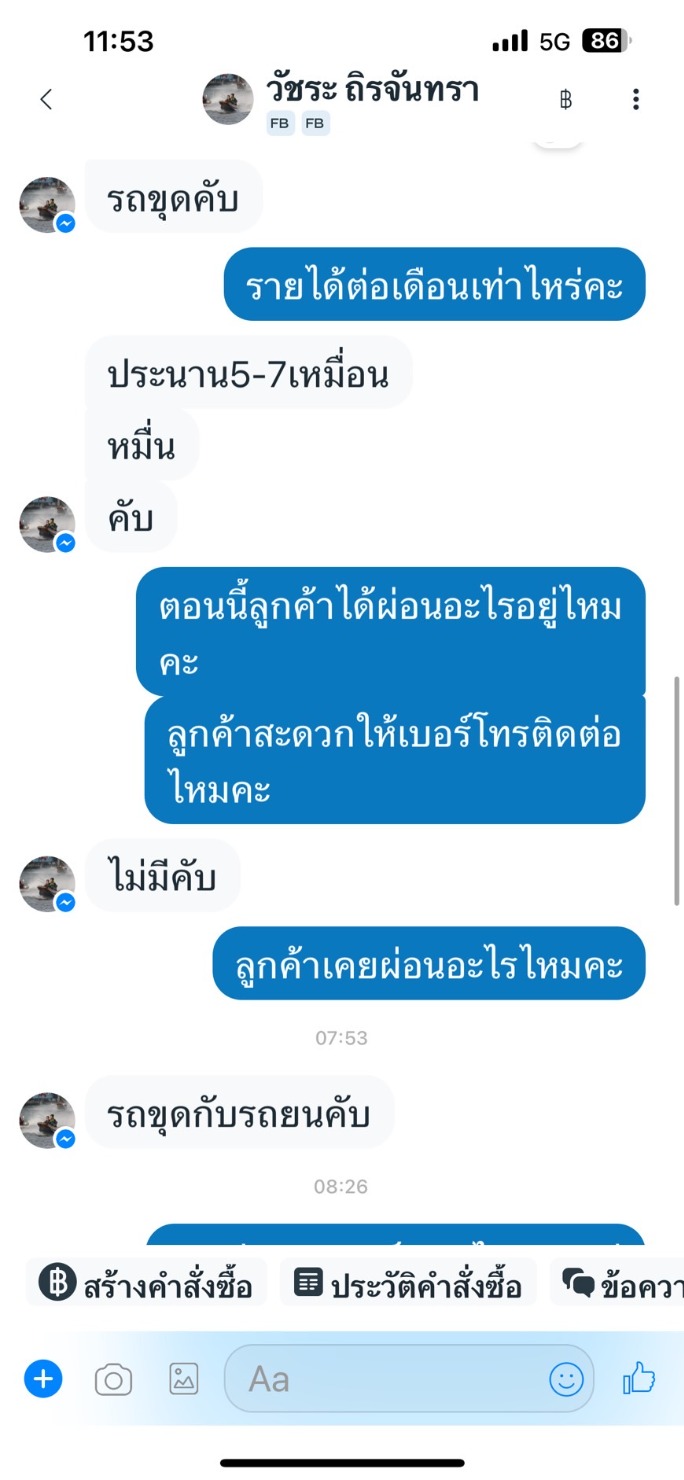The height and width of the screenshot is (1480, 684).
Task: Tap avatar beside ไม่มีคับ message
Action: [x=47, y=884]
